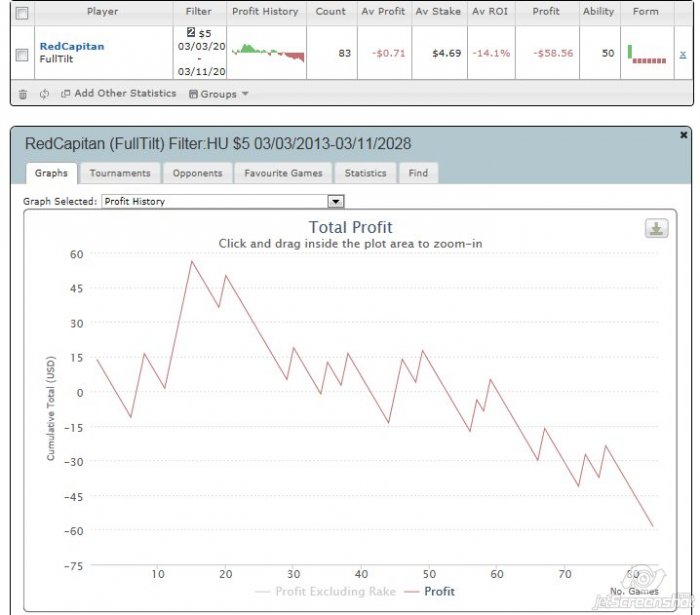Click the -$58.56 profit value
The image size is (700, 615).
point(553,53)
